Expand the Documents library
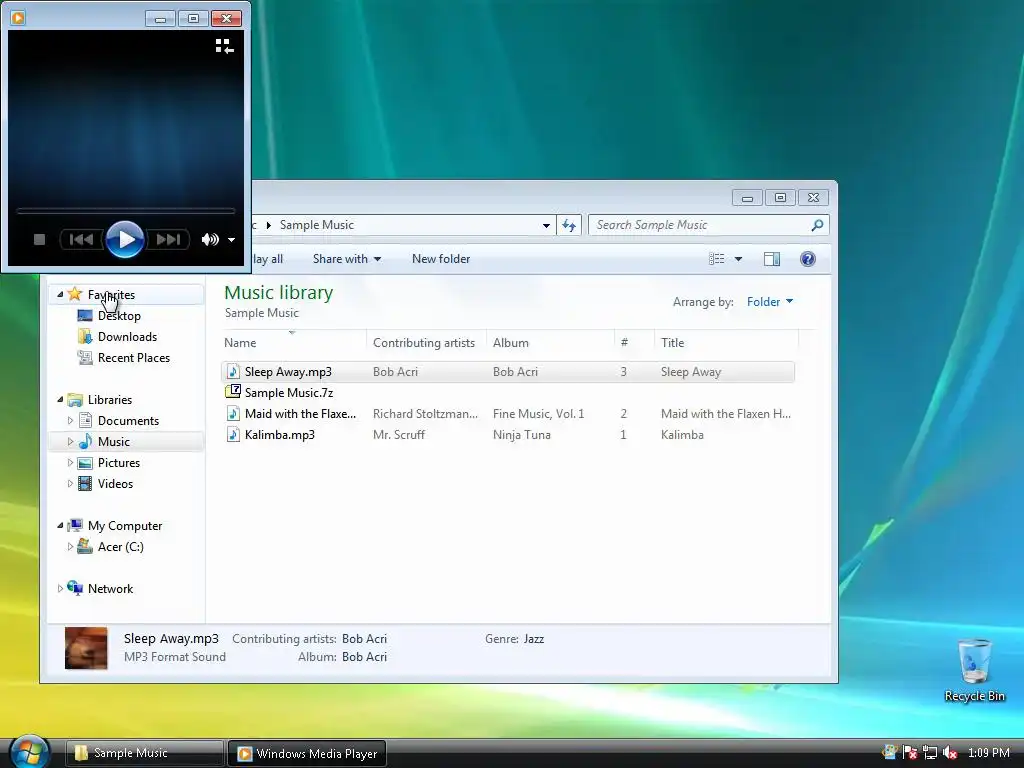The image size is (1024, 768). tap(70, 421)
